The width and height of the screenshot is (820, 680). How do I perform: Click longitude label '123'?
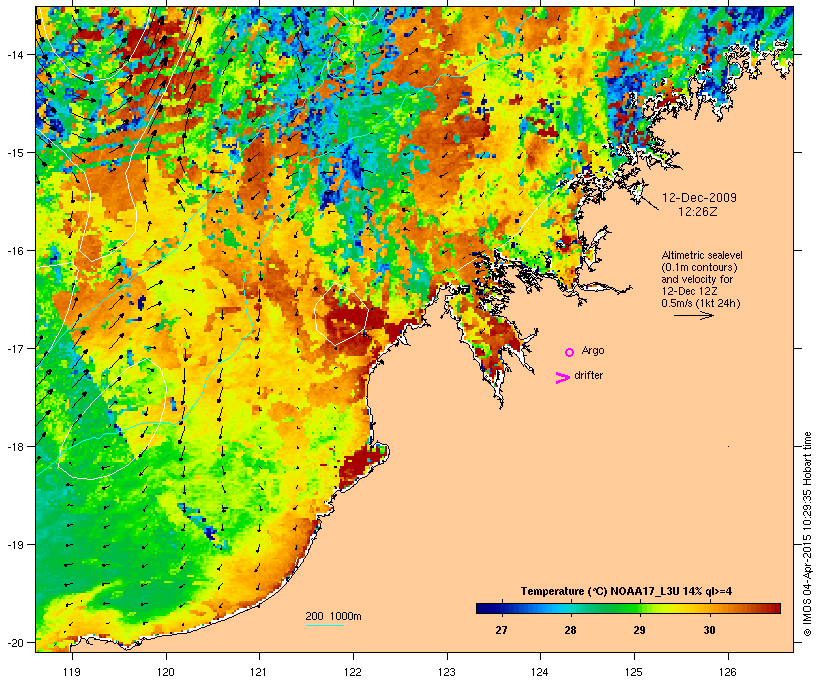point(447,672)
